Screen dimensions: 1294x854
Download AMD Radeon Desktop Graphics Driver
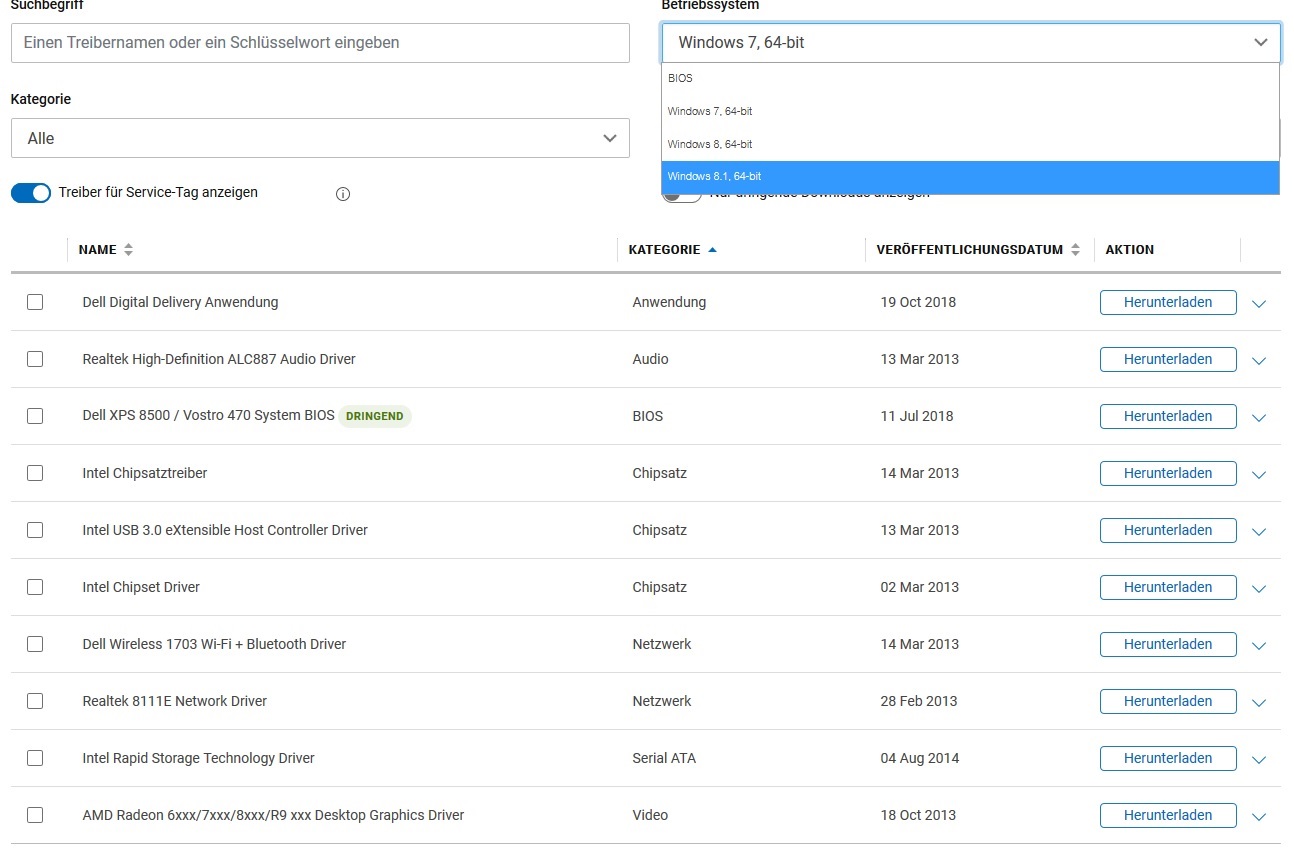point(1168,815)
